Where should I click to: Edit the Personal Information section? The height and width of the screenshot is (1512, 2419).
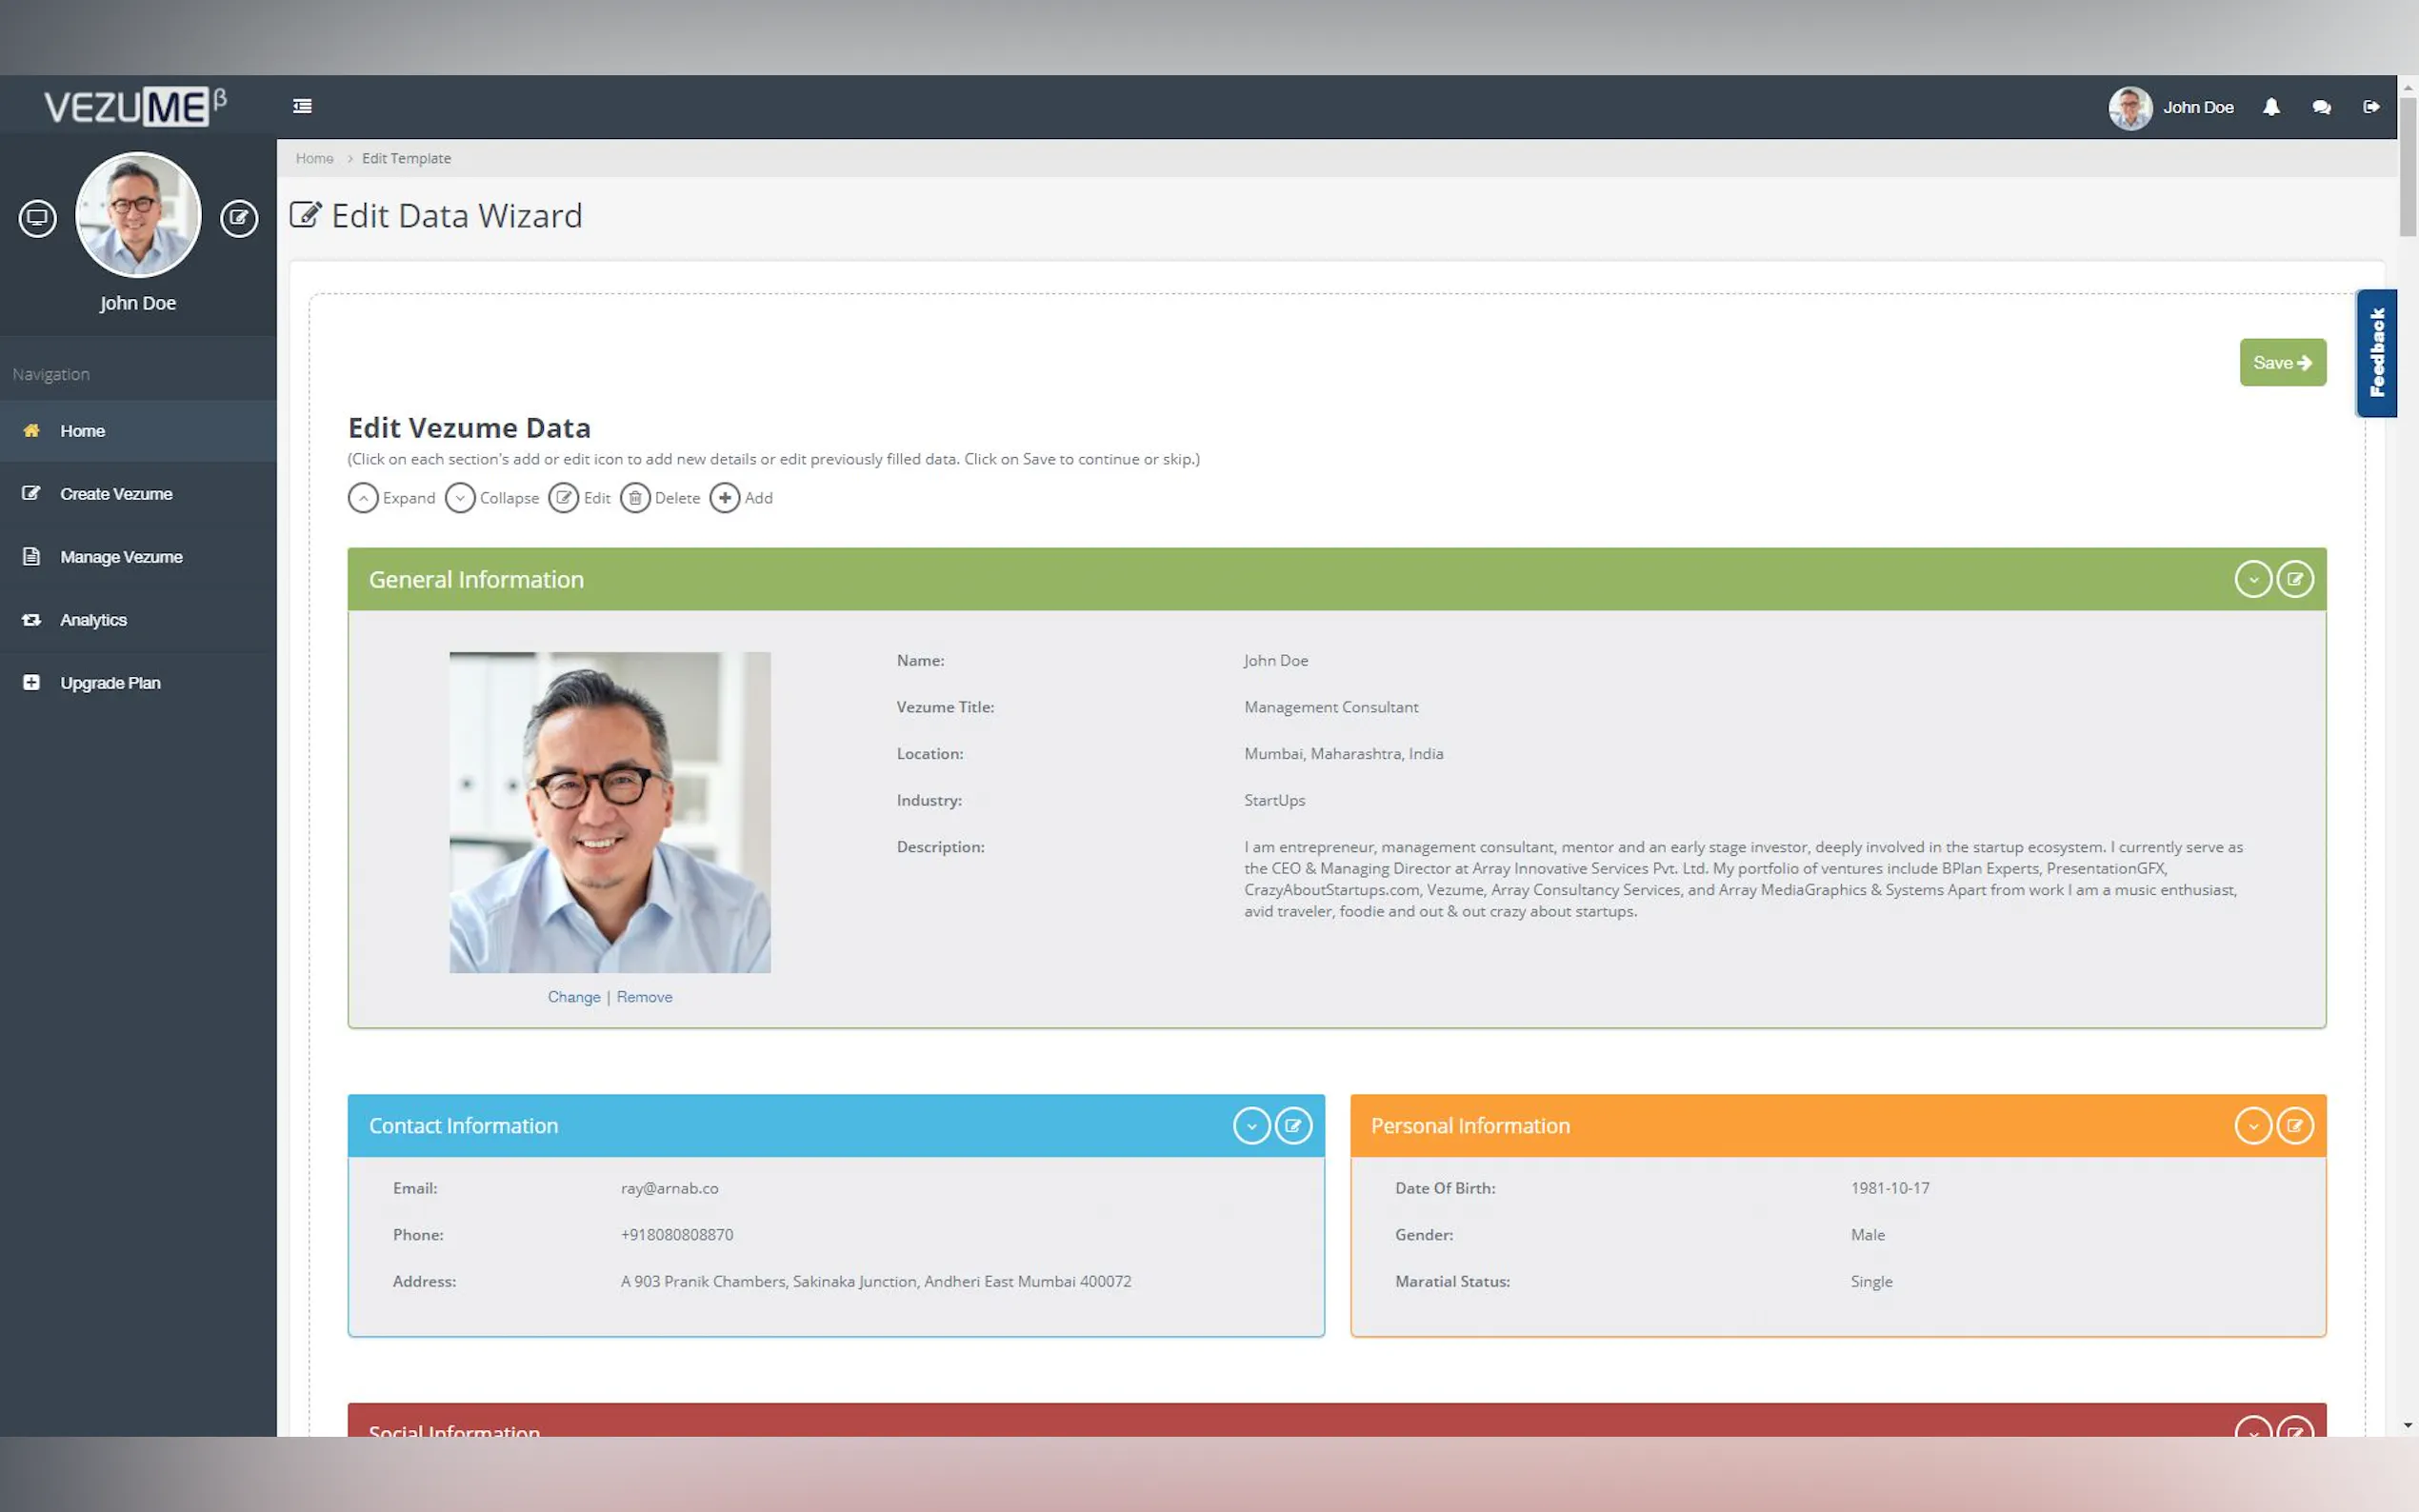(2295, 1126)
